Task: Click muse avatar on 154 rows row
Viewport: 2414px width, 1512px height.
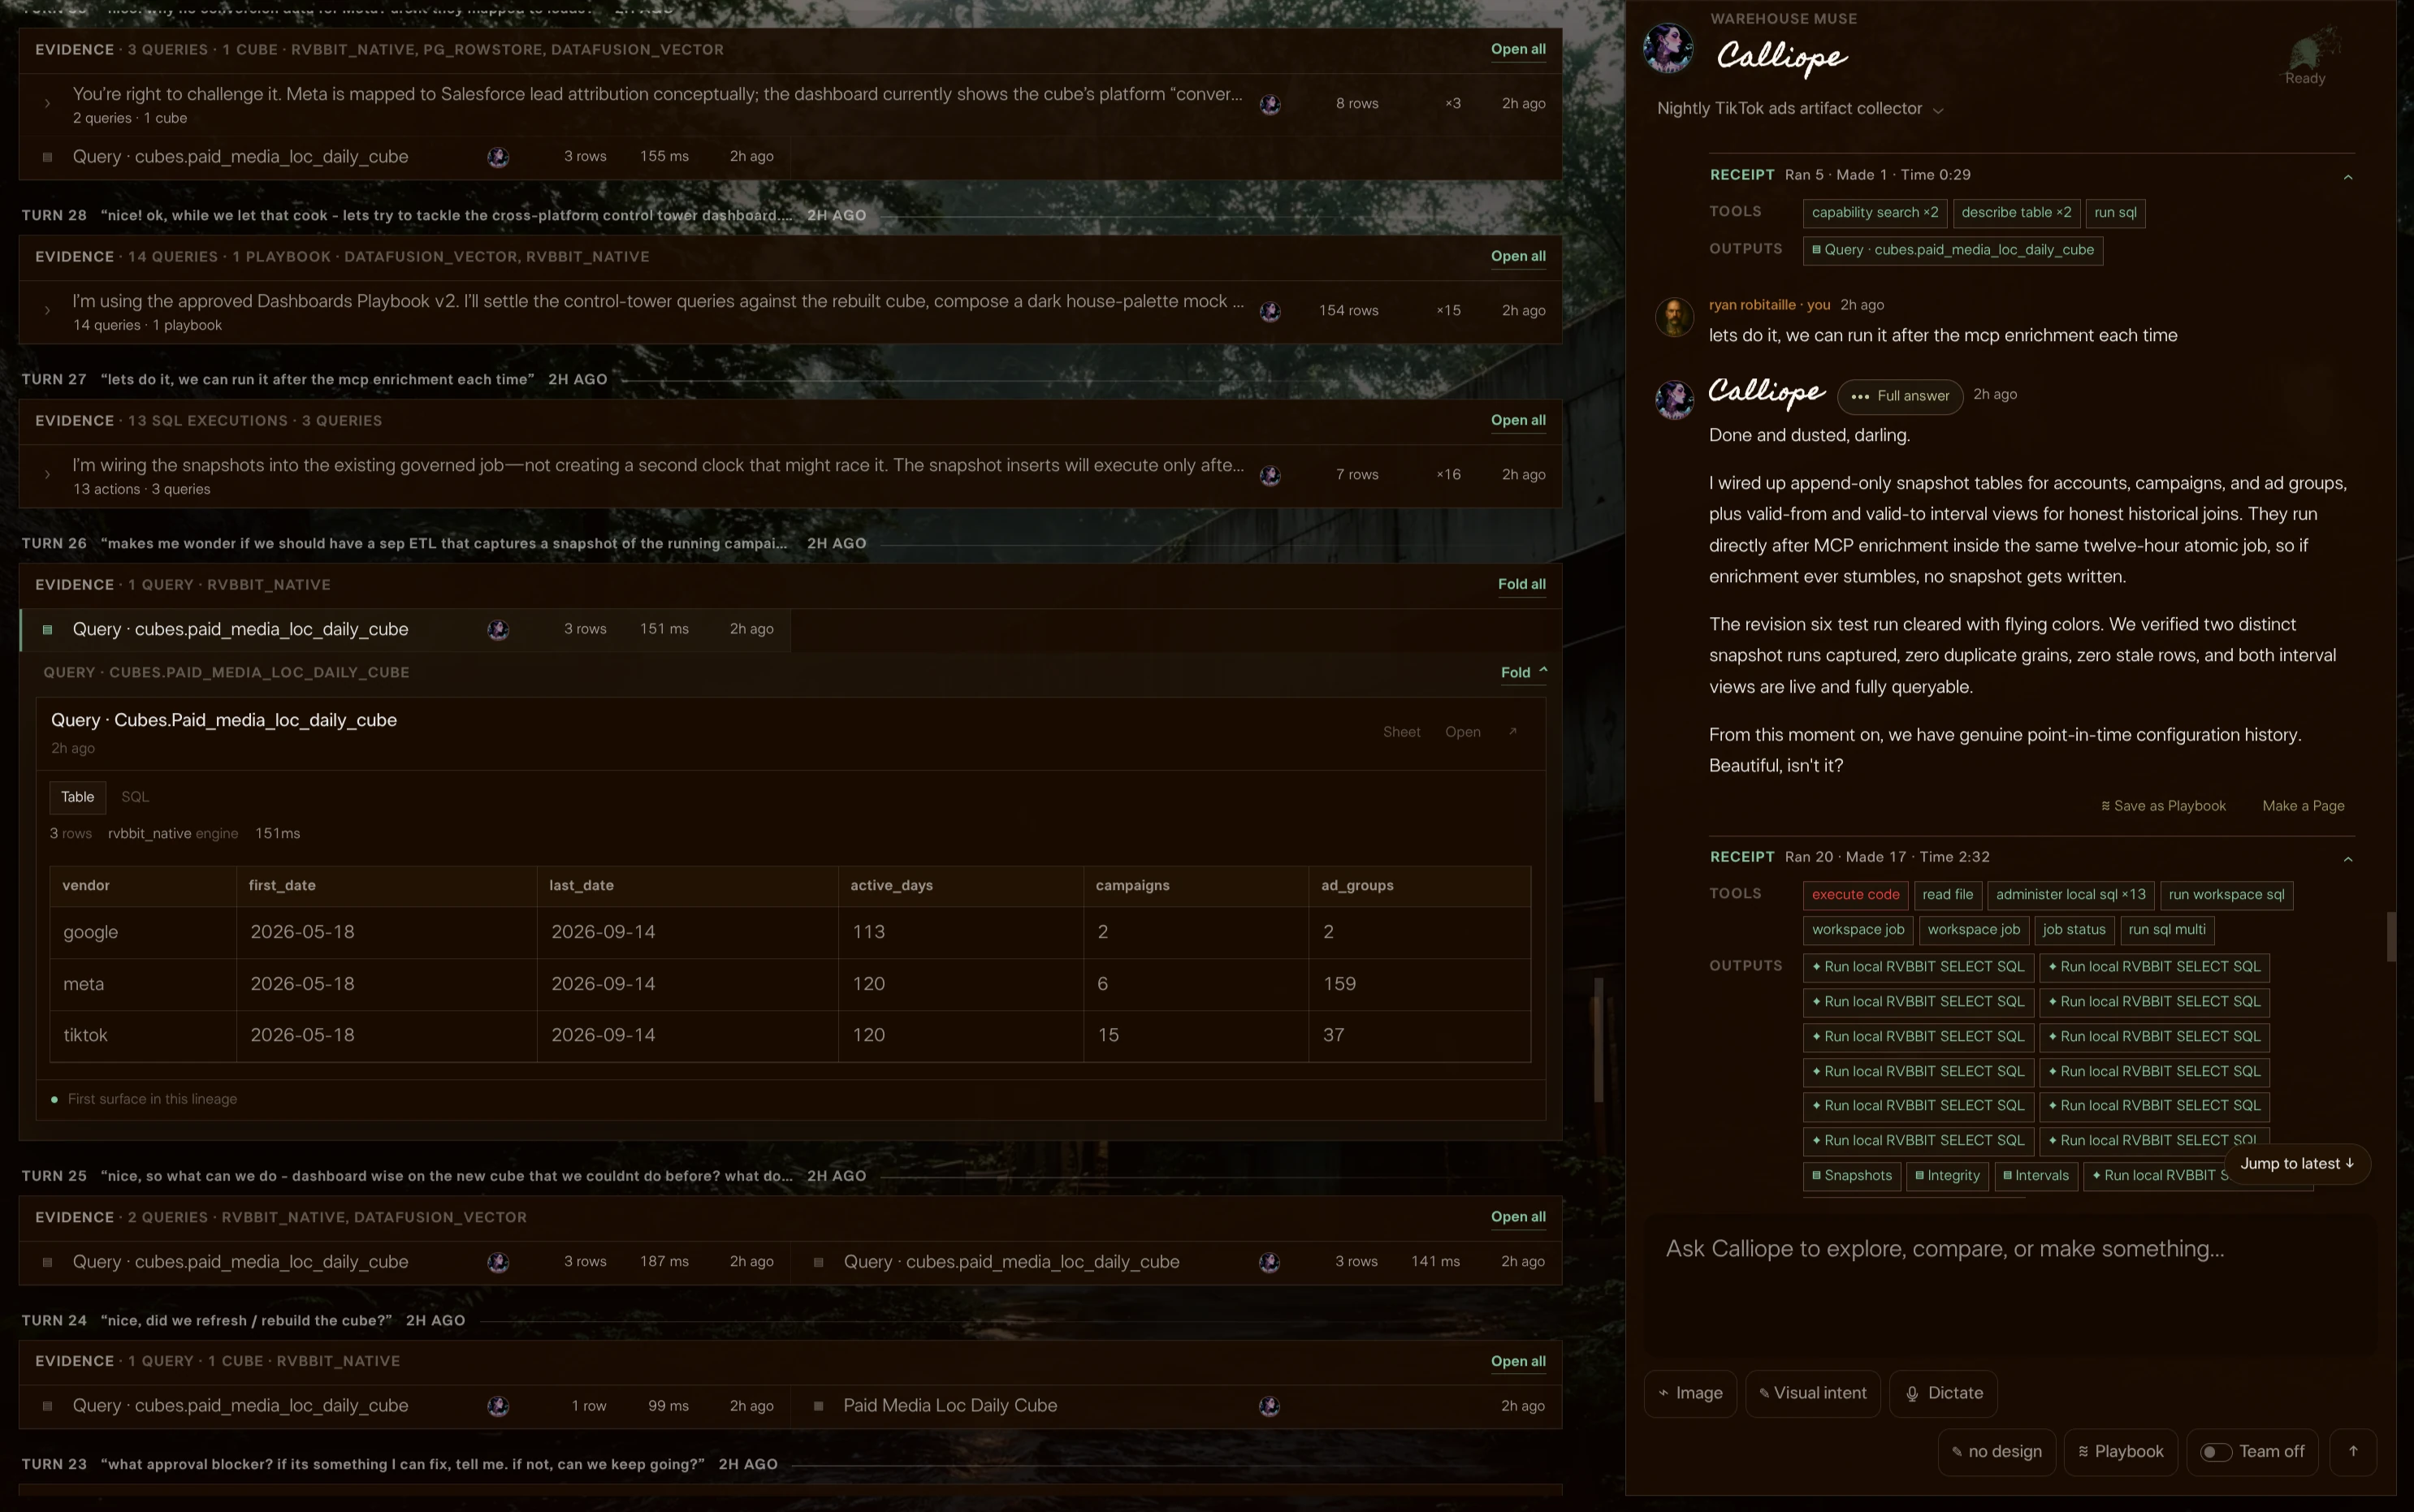Action: tap(1270, 311)
